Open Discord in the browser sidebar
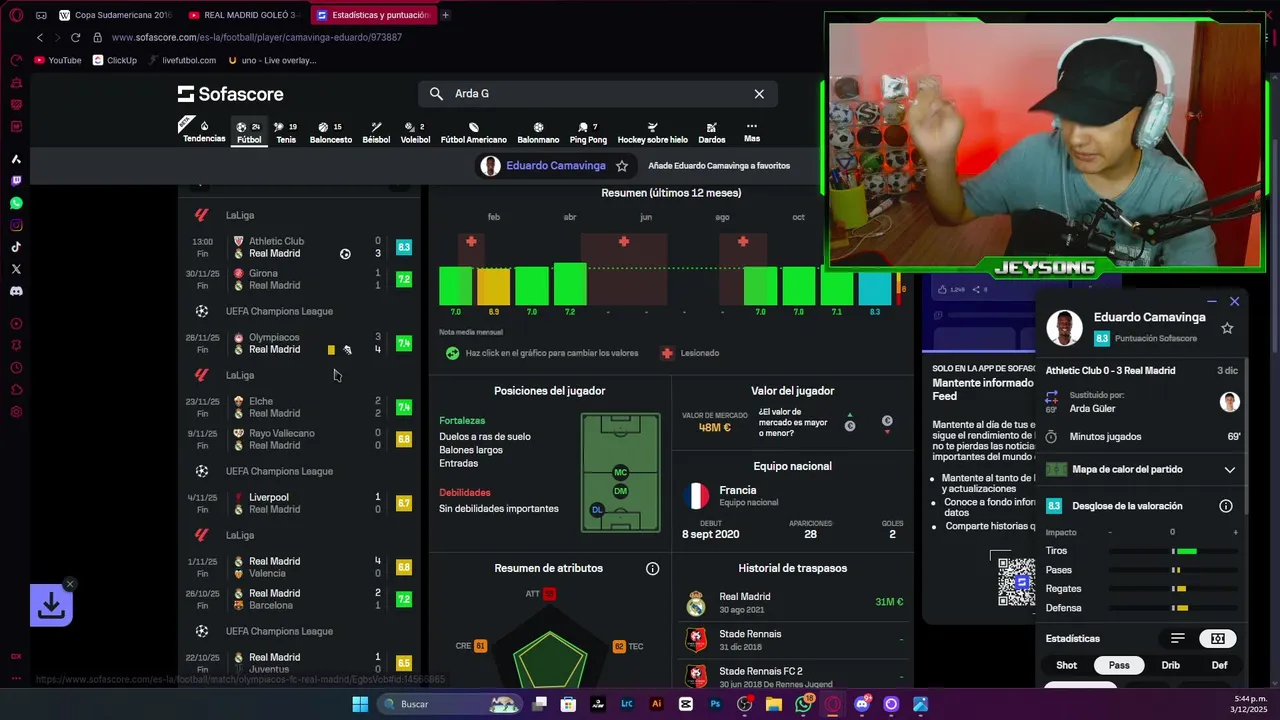The width and height of the screenshot is (1280, 720). (x=16, y=291)
